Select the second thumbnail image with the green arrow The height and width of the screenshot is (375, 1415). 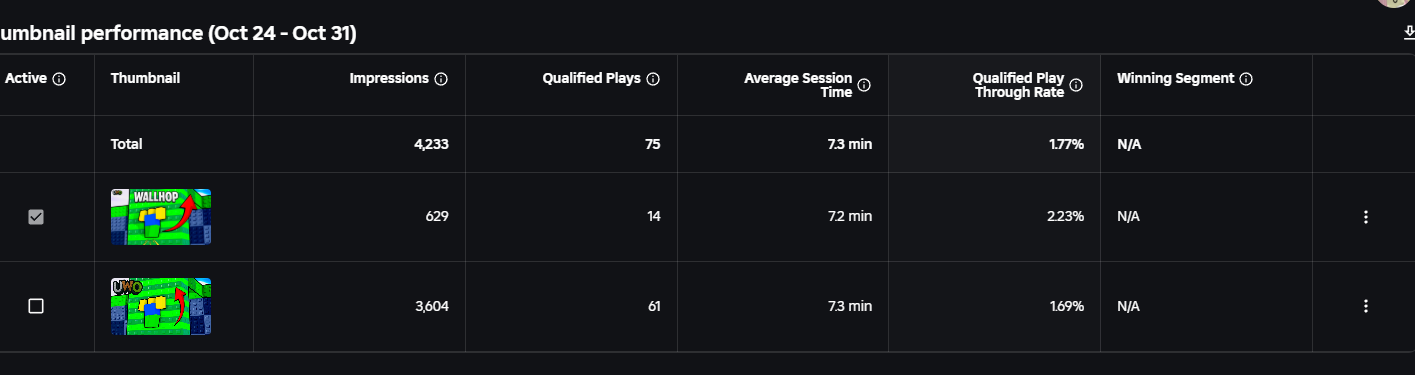tap(161, 306)
